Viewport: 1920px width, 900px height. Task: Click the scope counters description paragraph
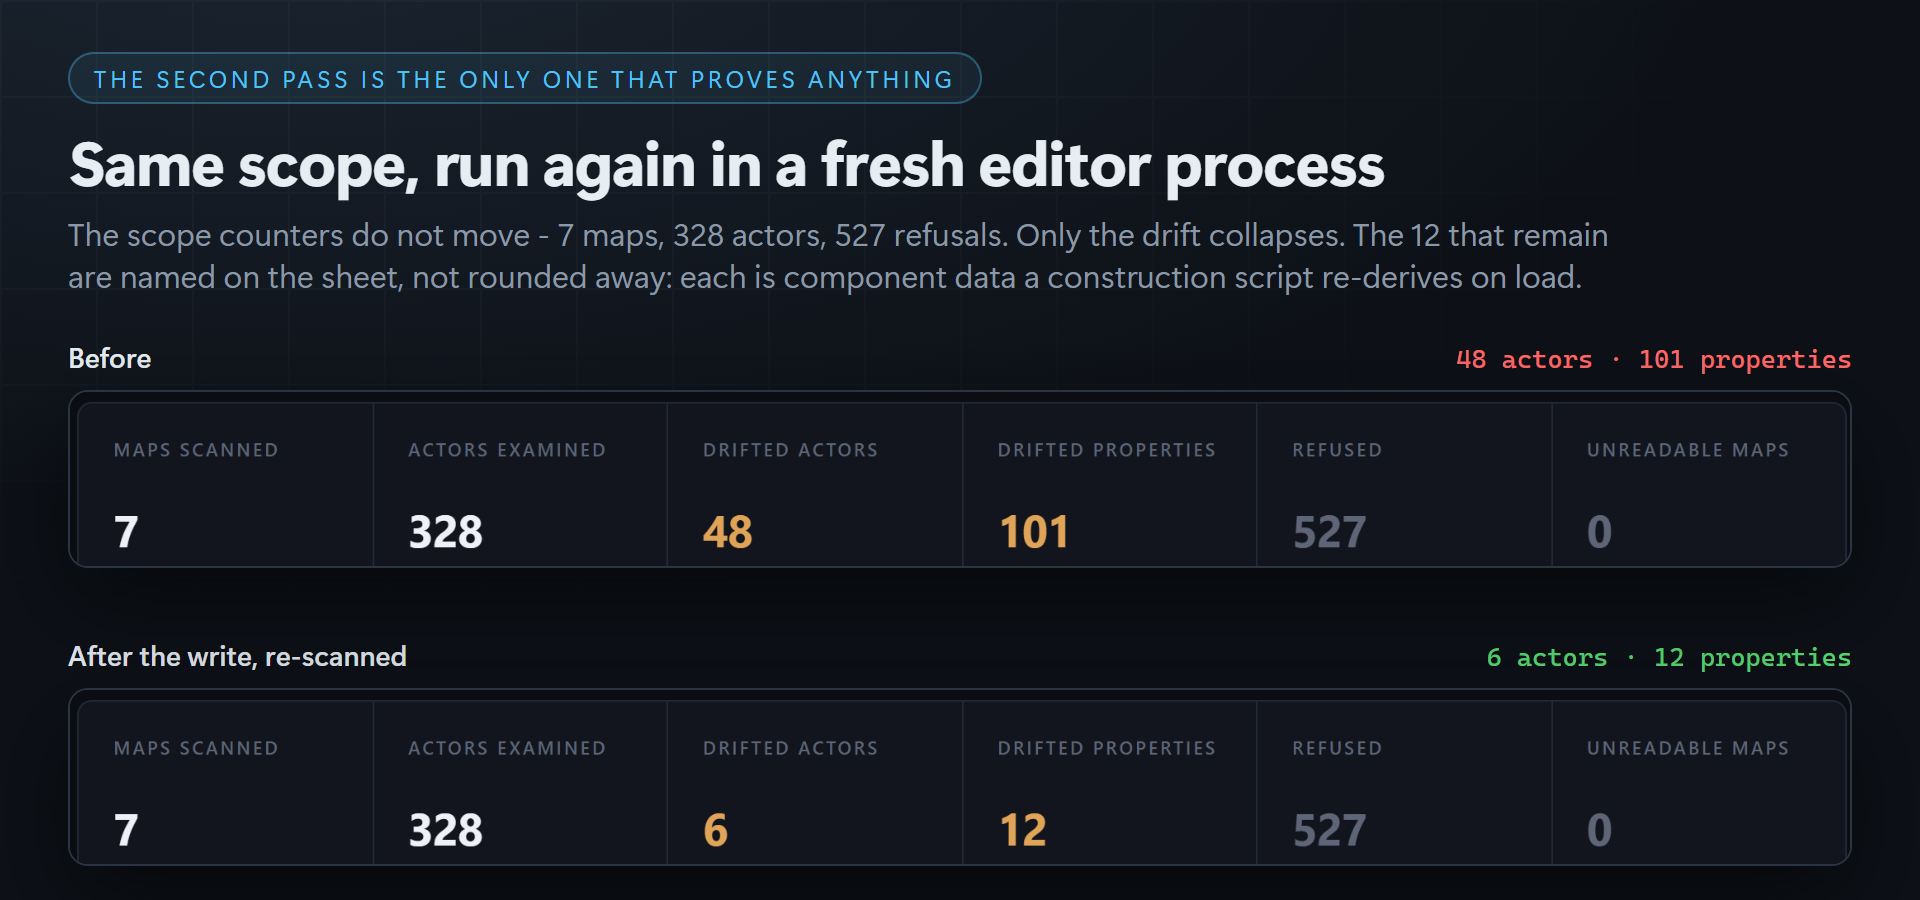[x=838, y=256]
